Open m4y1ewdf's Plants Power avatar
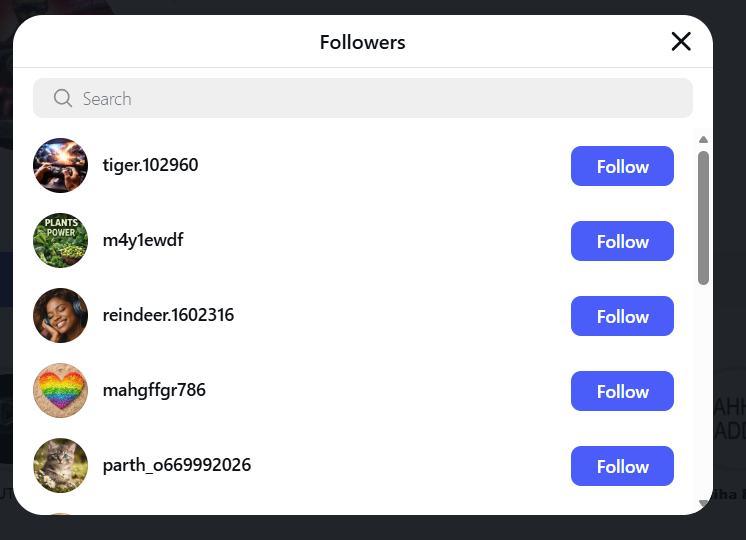The width and height of the screenshot is (746, 540). point(60,241)
